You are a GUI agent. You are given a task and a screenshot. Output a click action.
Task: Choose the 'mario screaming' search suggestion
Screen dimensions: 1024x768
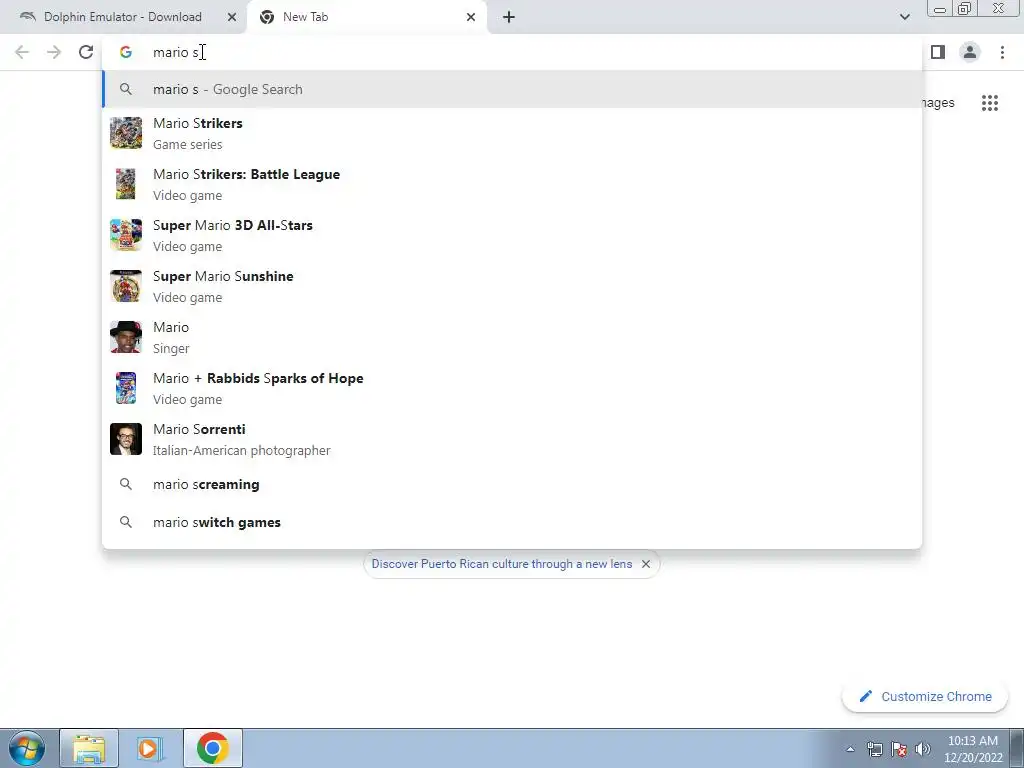click(512, 485)
